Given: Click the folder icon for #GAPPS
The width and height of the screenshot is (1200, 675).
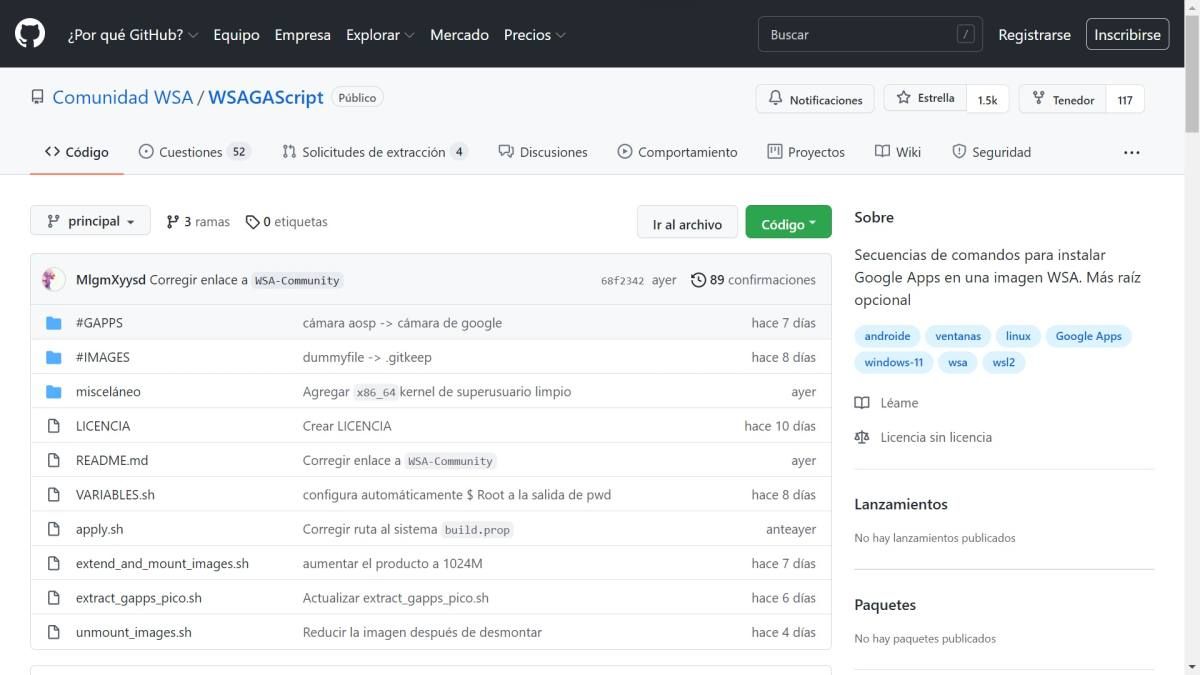Looking at the screenshot, I should (54, 323).
